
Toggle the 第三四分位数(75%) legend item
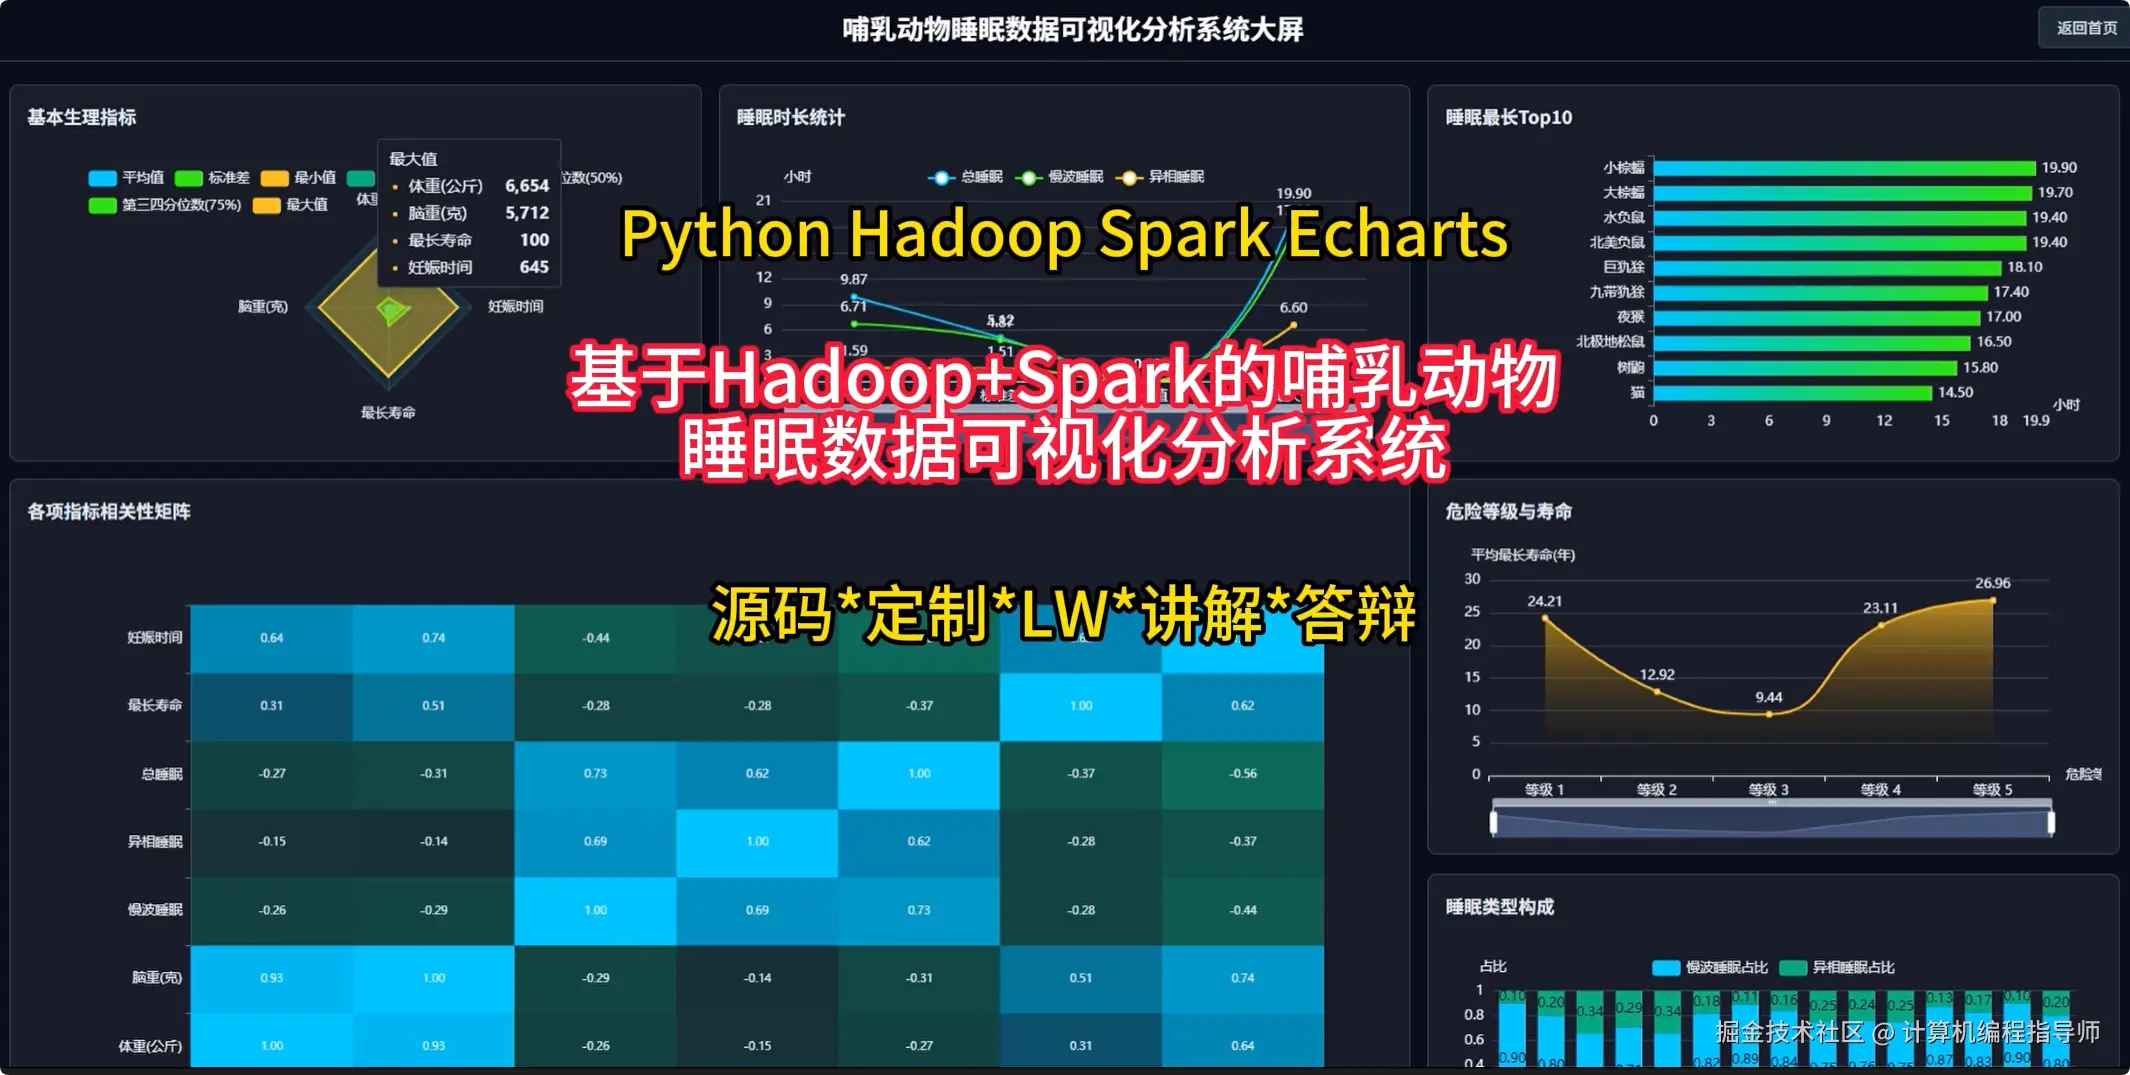pos(165,204)
